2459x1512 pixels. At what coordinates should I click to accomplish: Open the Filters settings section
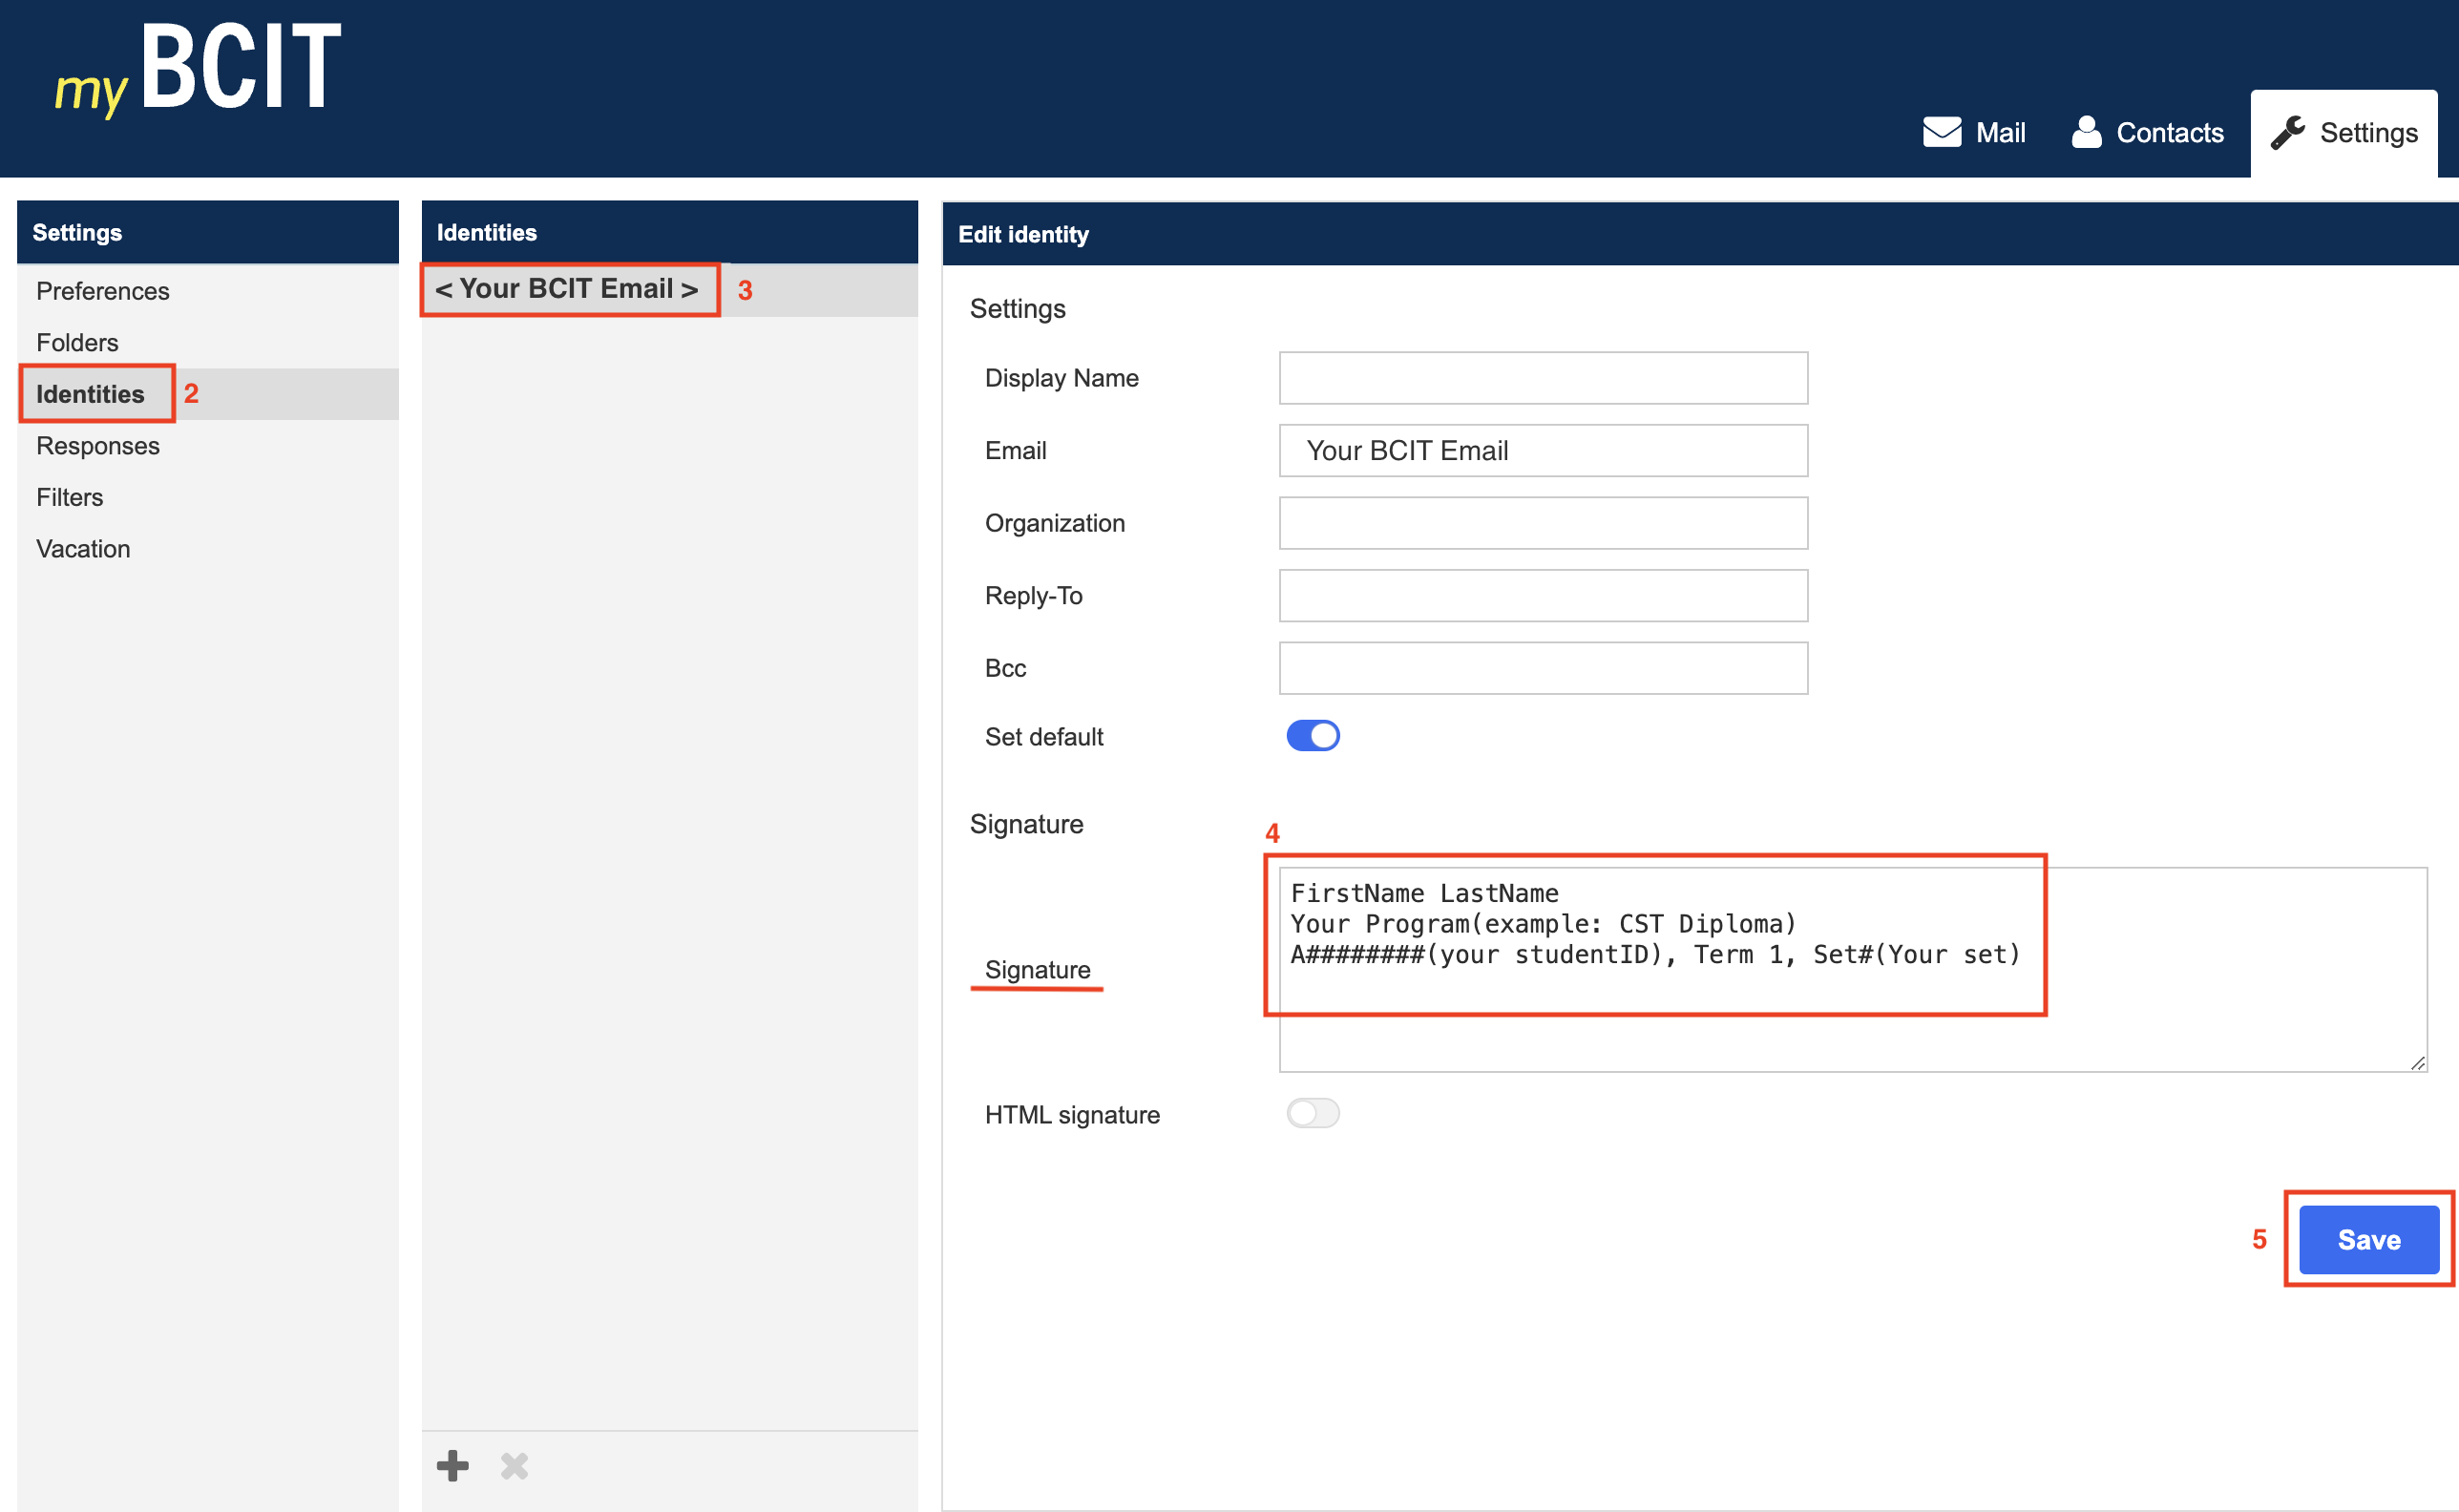click(69, 497)
